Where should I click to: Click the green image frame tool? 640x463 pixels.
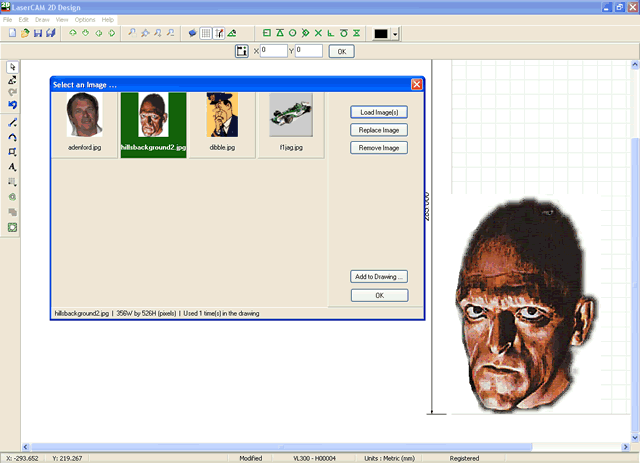(x=12, y=227)
